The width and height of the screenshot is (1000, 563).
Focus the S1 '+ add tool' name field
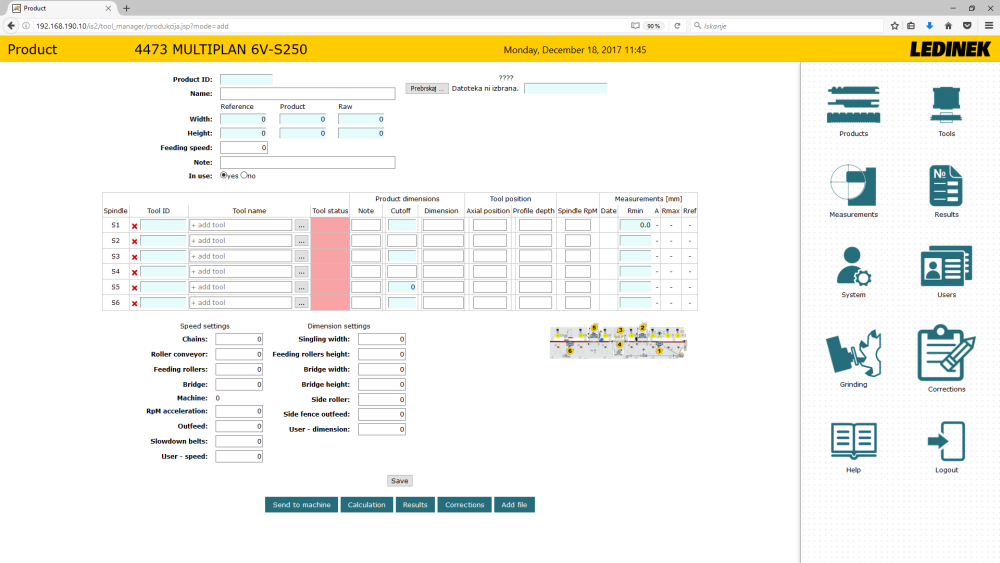click(x=240, y=225)
